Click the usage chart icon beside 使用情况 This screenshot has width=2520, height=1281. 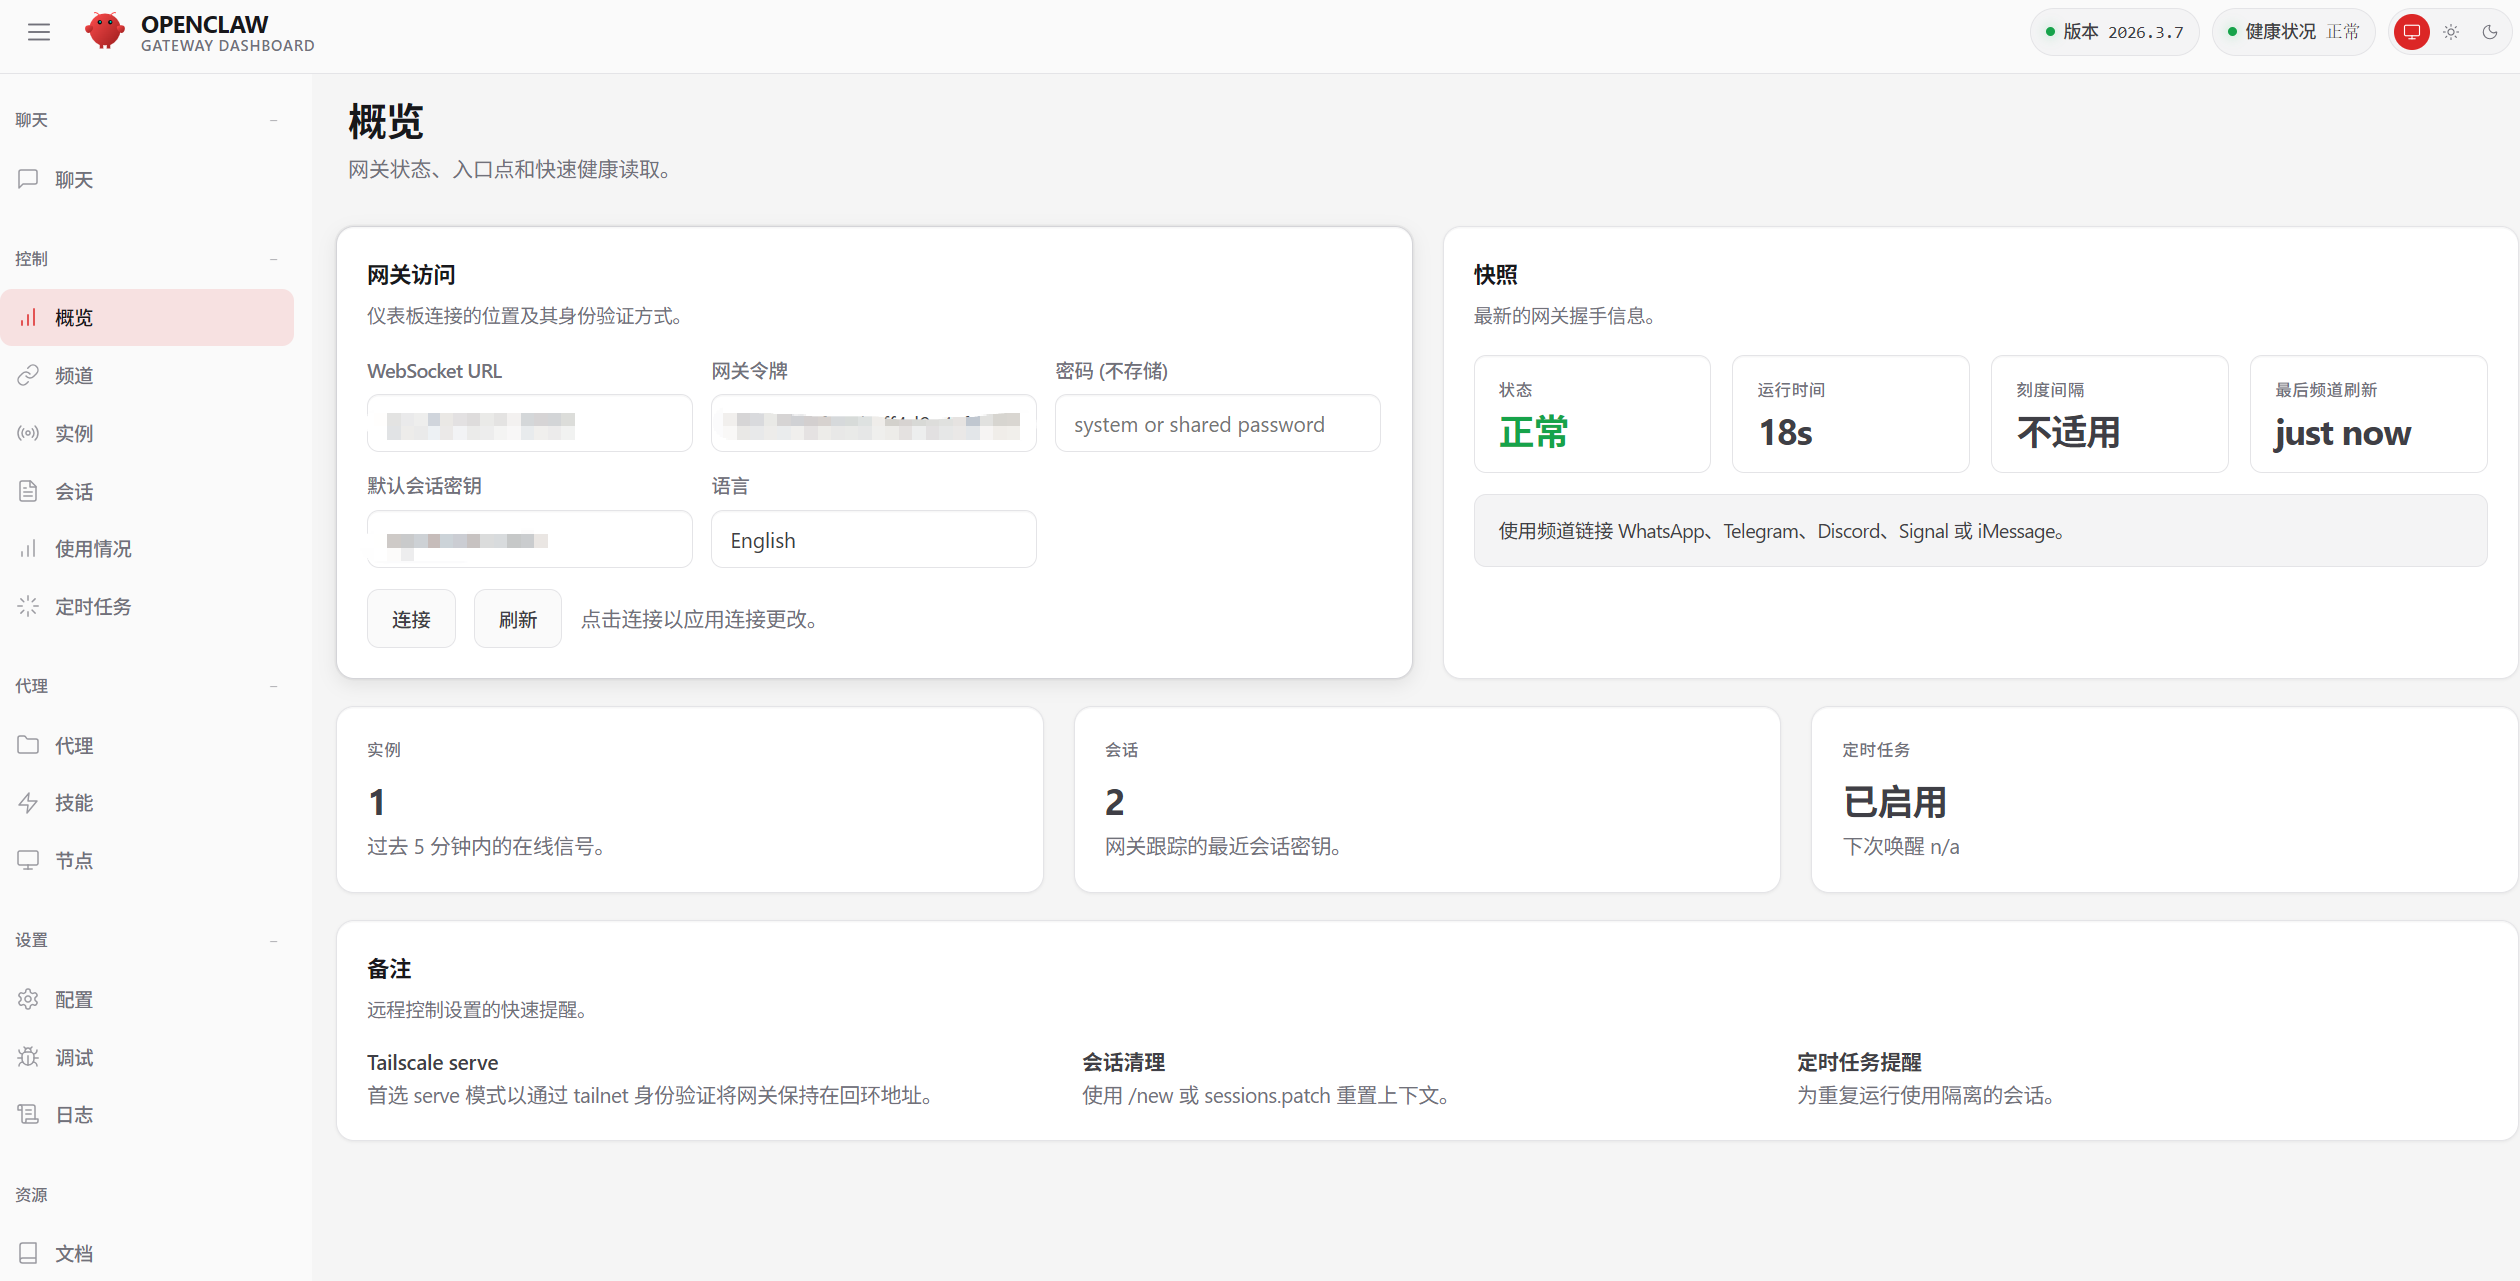(28, 548)
